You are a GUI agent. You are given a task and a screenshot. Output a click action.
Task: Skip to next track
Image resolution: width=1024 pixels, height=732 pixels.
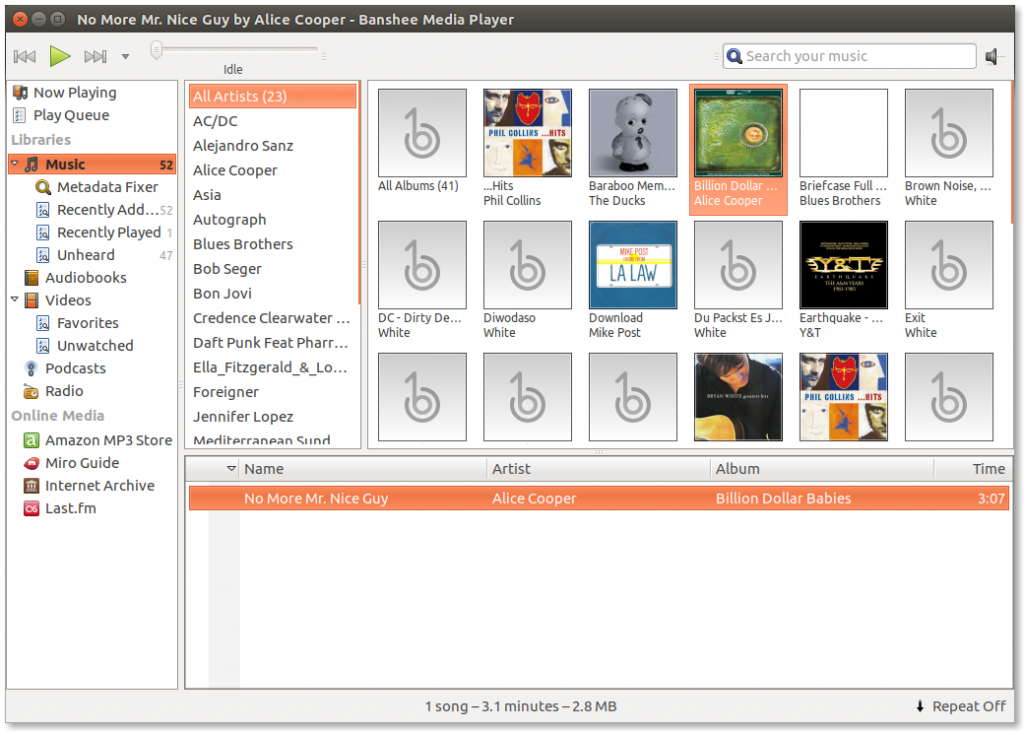95,56
